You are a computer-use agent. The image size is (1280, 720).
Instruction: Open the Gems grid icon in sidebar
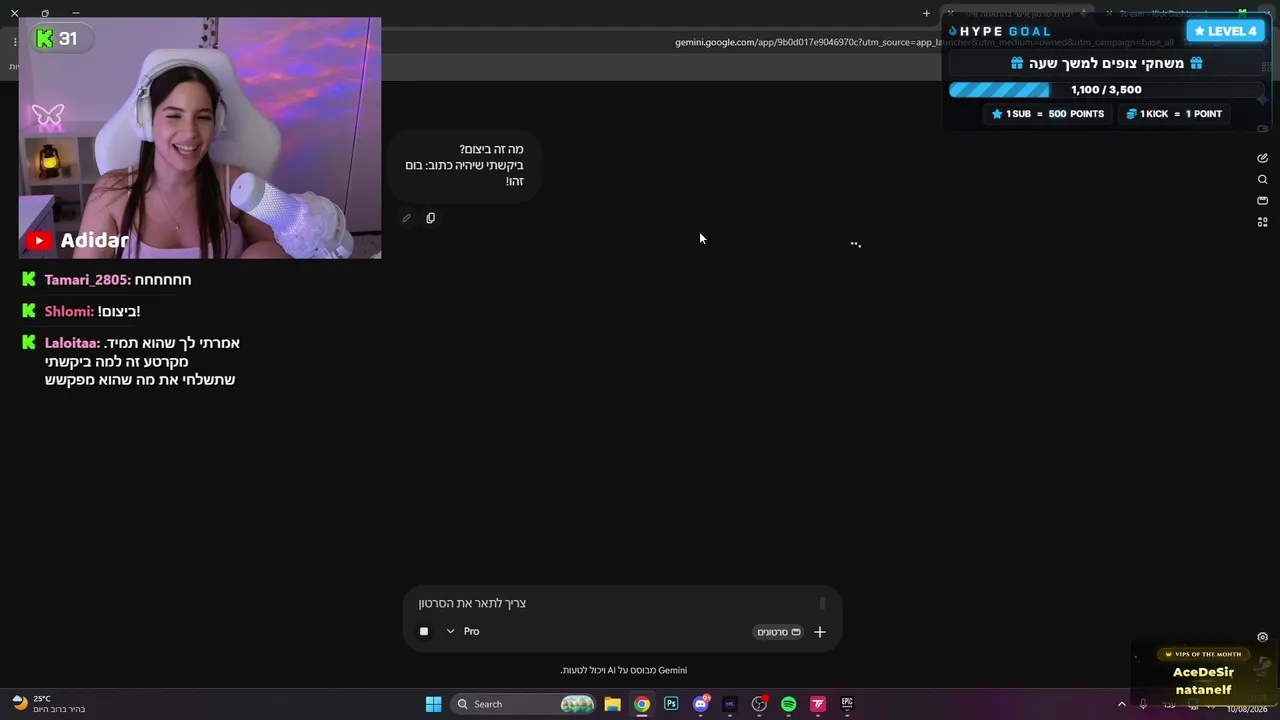[x=1262, y=222]
